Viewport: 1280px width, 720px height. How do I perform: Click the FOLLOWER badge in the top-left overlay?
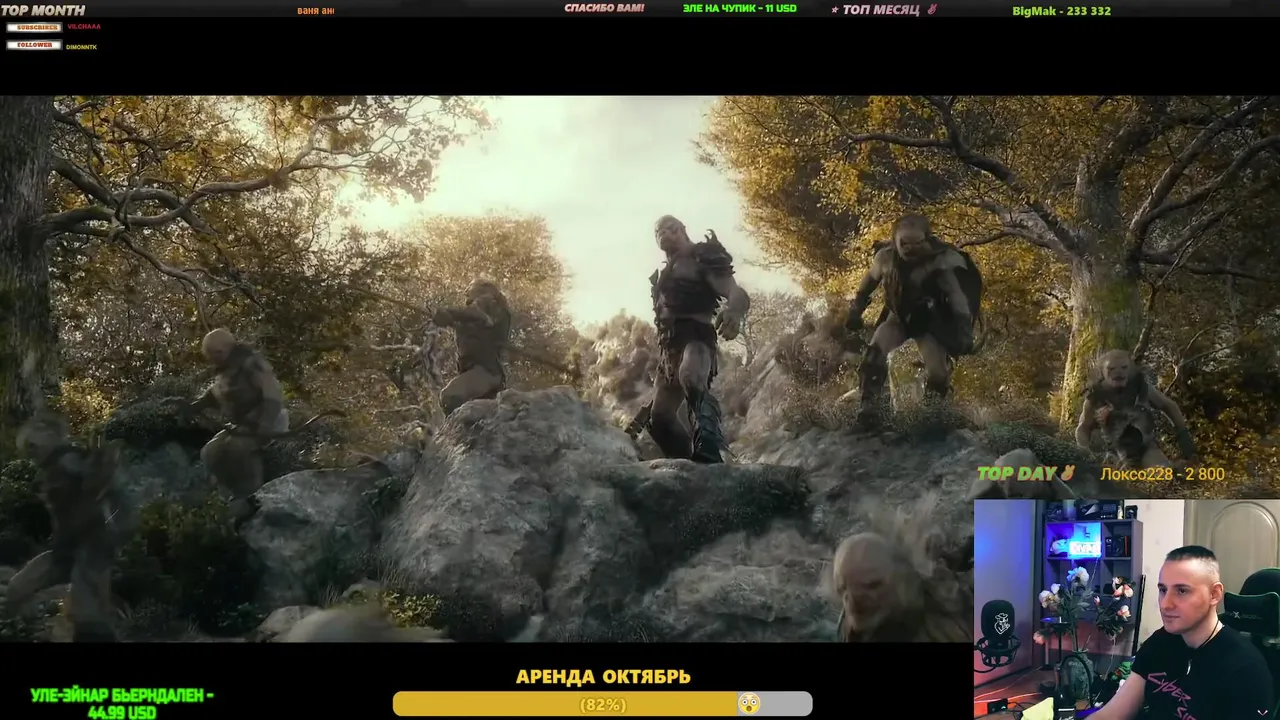tap(34, 45)
